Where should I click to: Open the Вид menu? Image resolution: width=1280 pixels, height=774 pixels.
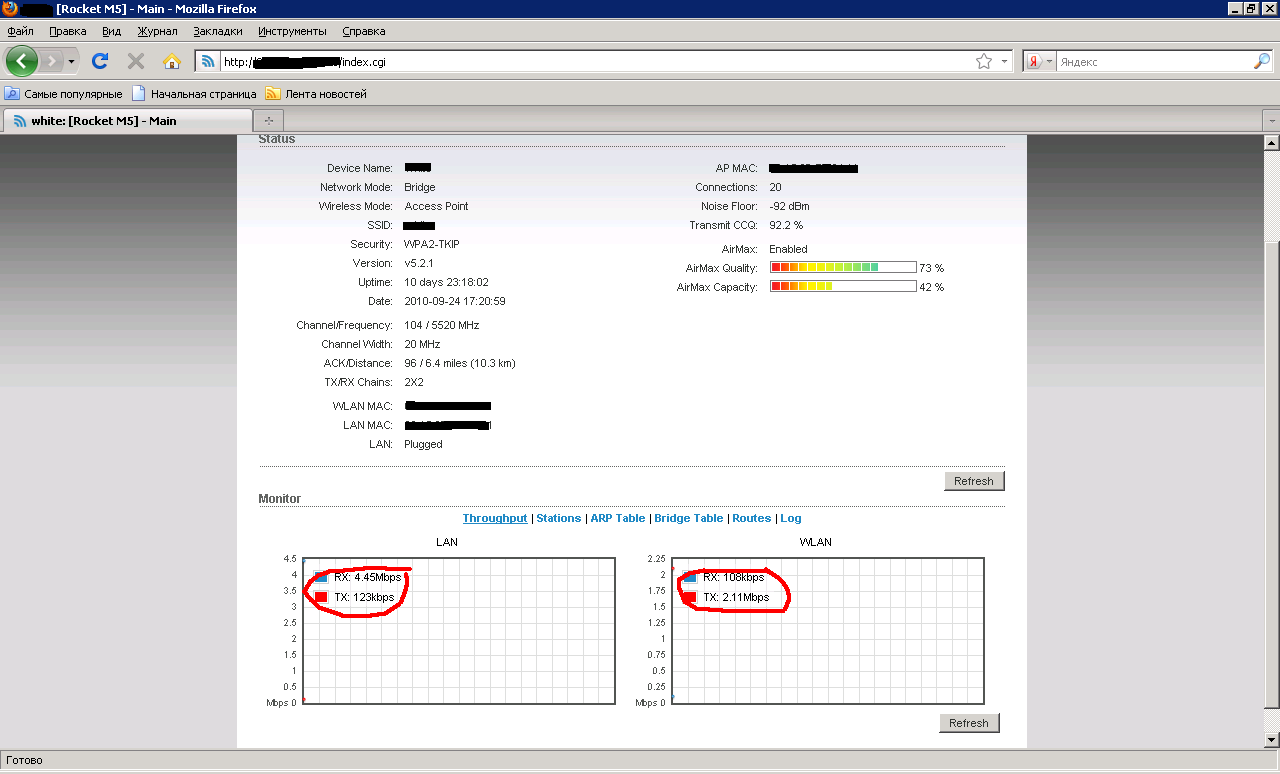[x=111, y=31]
